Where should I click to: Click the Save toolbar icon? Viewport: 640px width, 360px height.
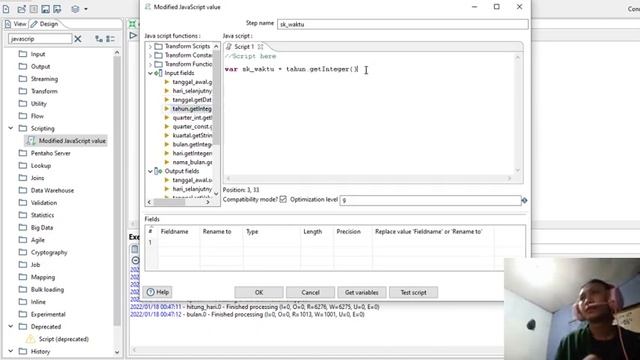(x=45, y=9)
